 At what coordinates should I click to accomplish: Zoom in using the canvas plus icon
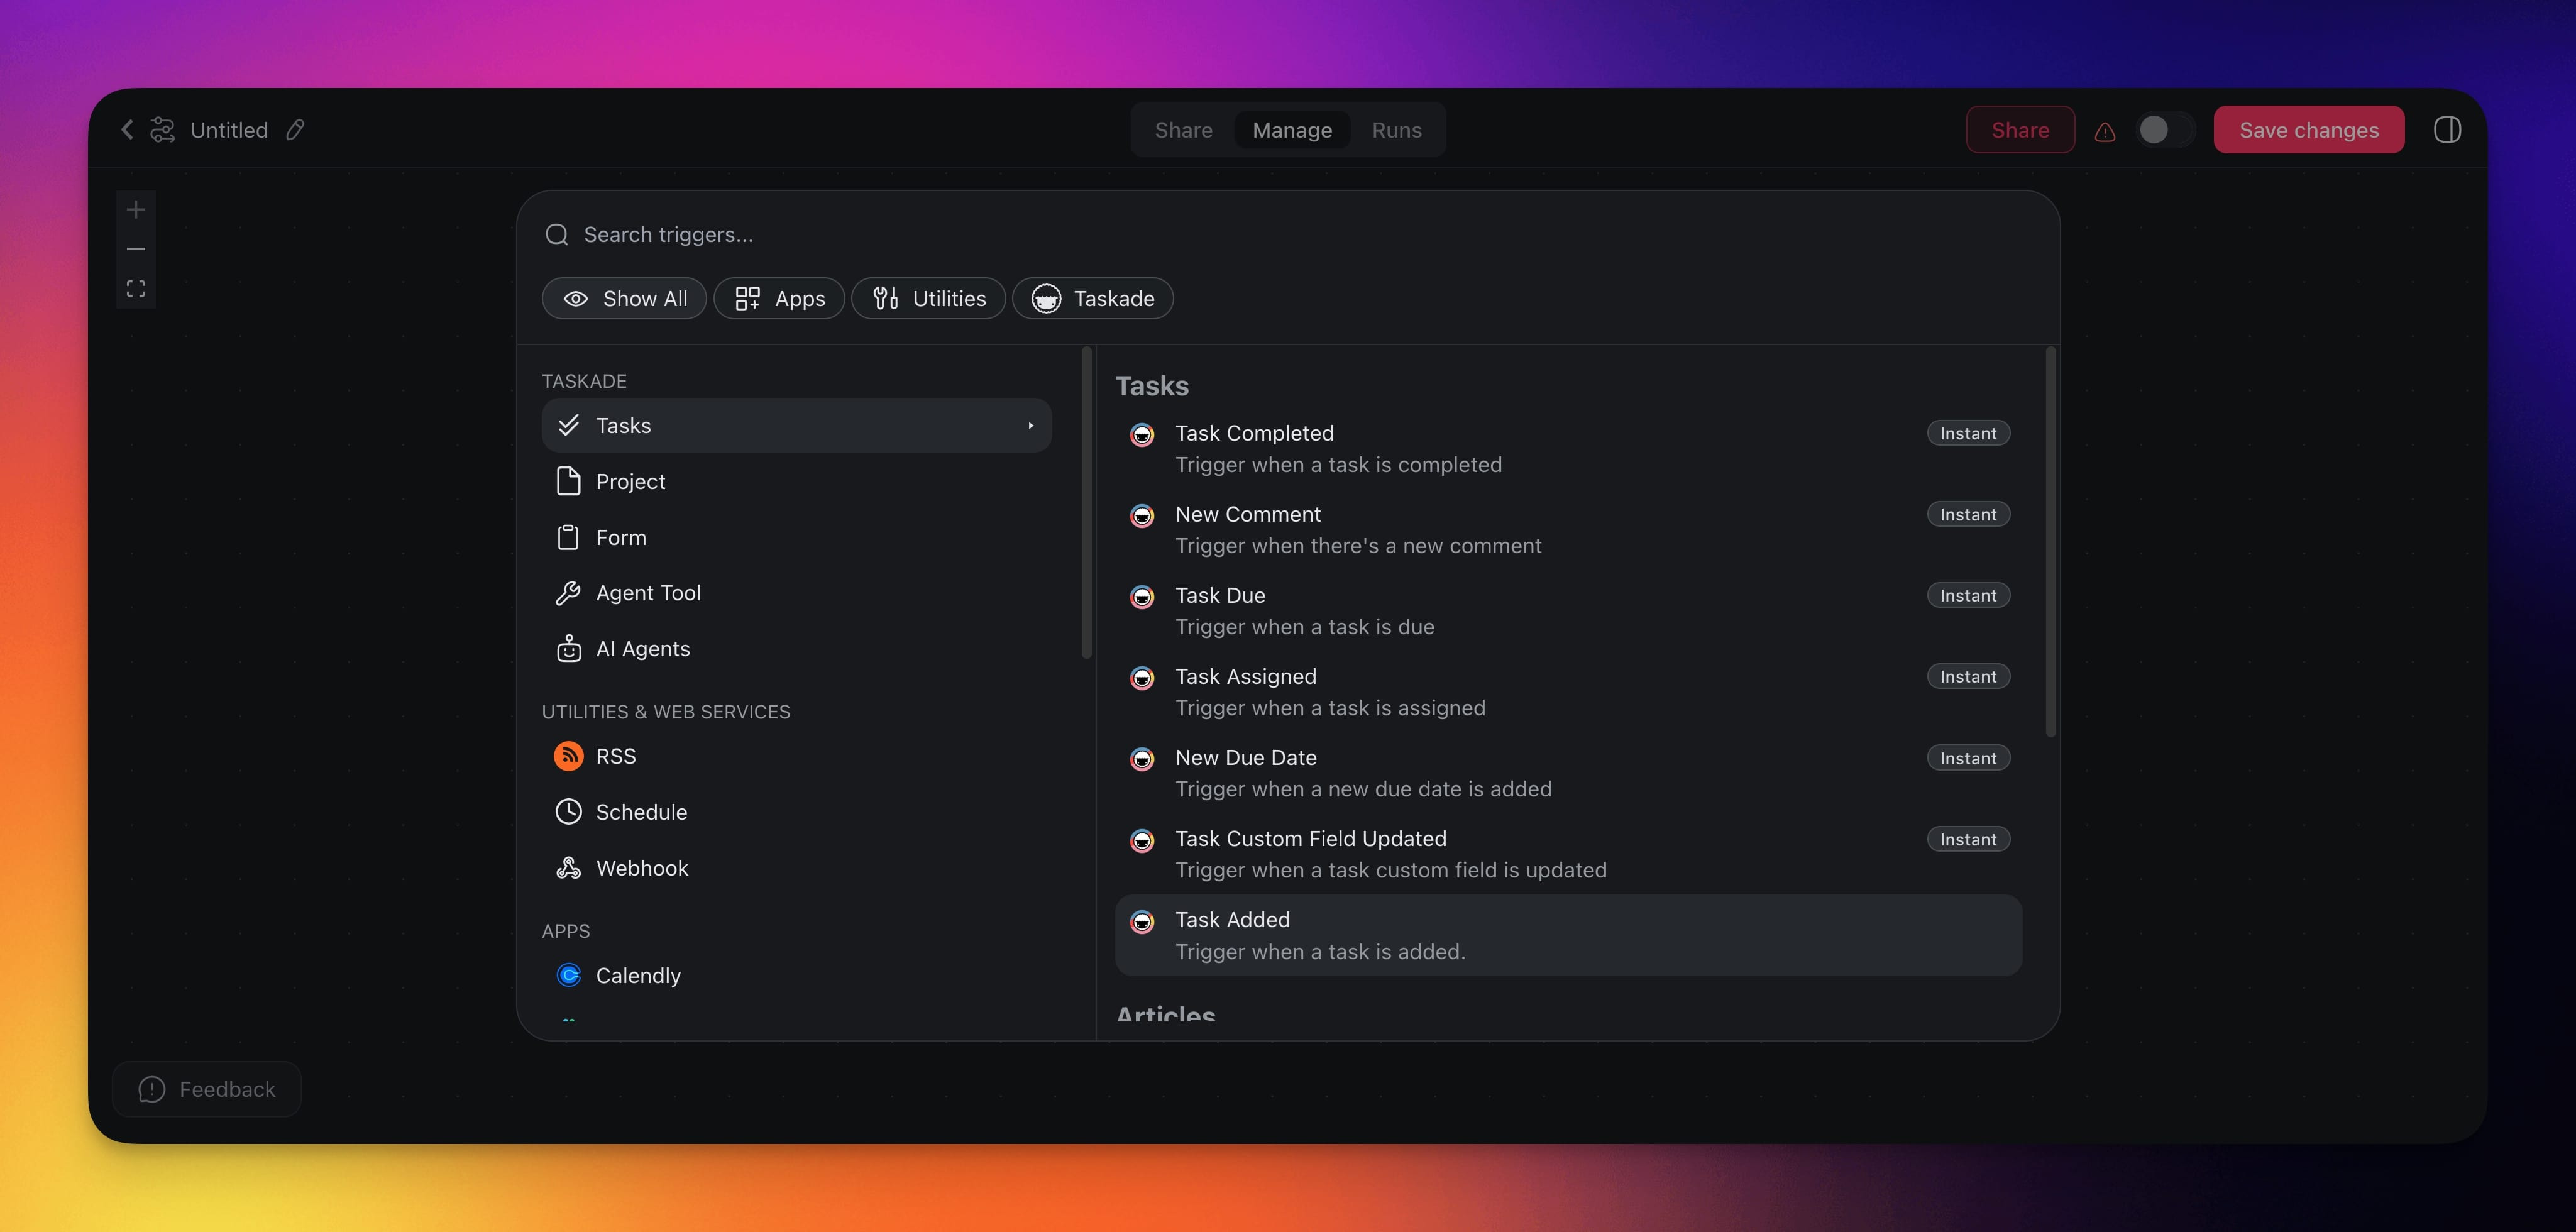pos(136,210)
